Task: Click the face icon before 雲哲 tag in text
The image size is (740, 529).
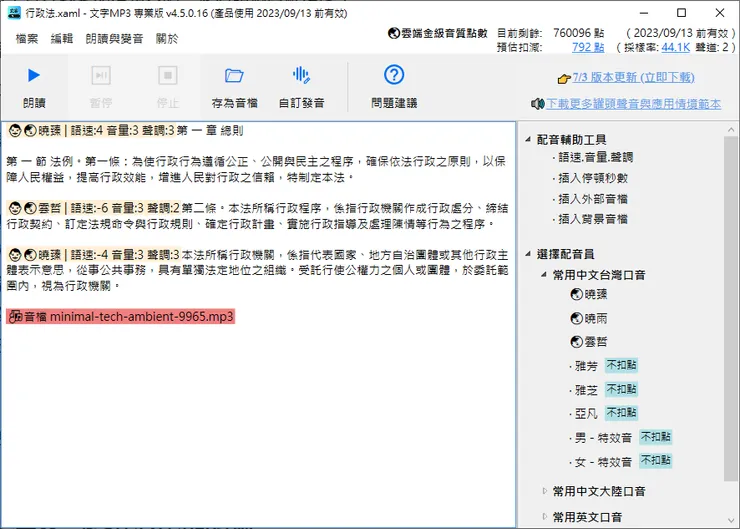Action: [15, 208]
